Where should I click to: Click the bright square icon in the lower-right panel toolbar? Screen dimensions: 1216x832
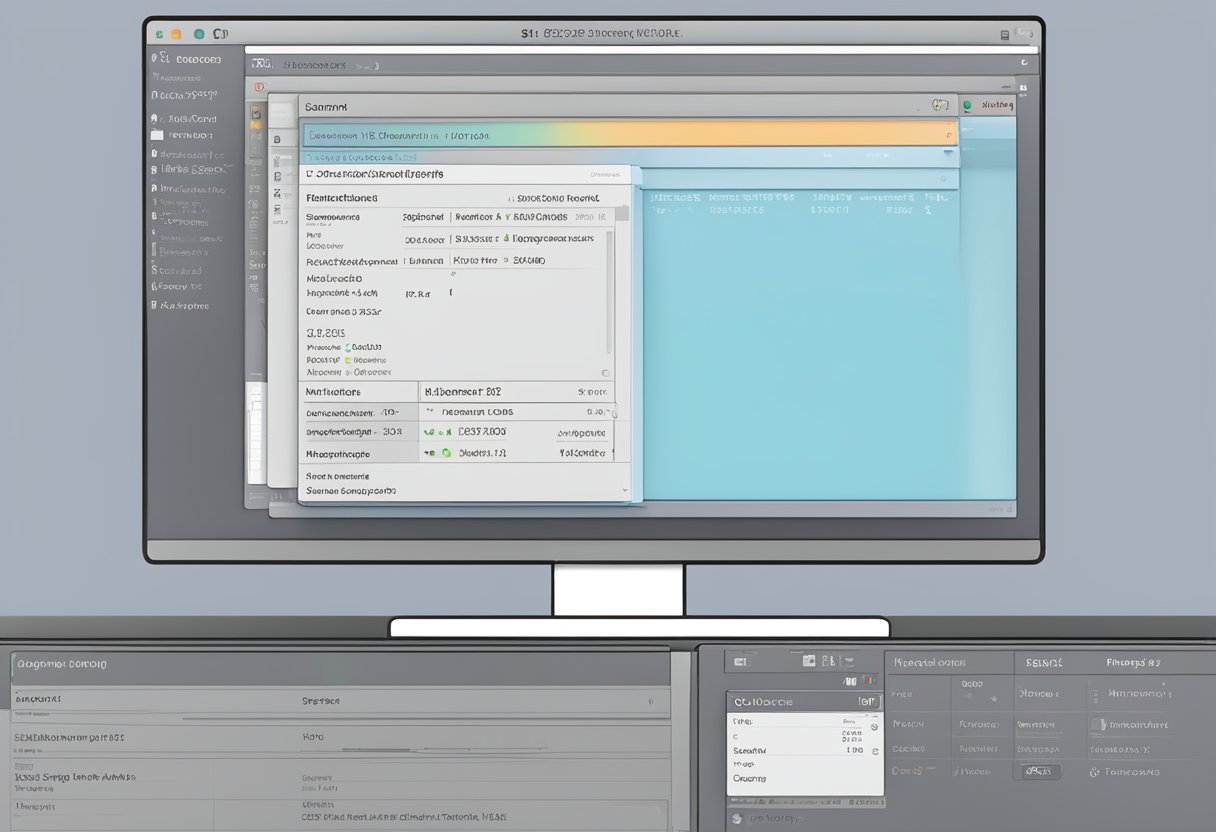click(809, 661)
